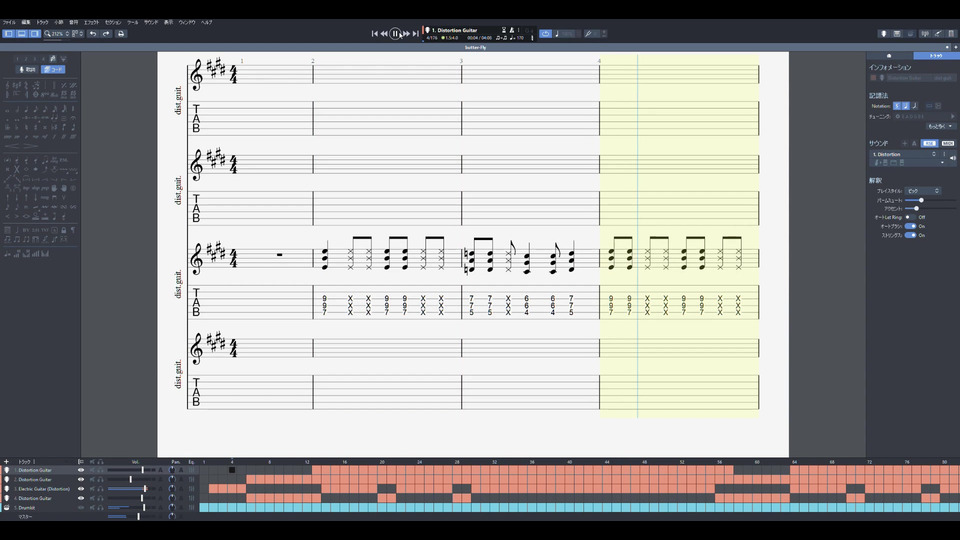
Task: Click the print icon in the toolbar
Action: [121, 34]
